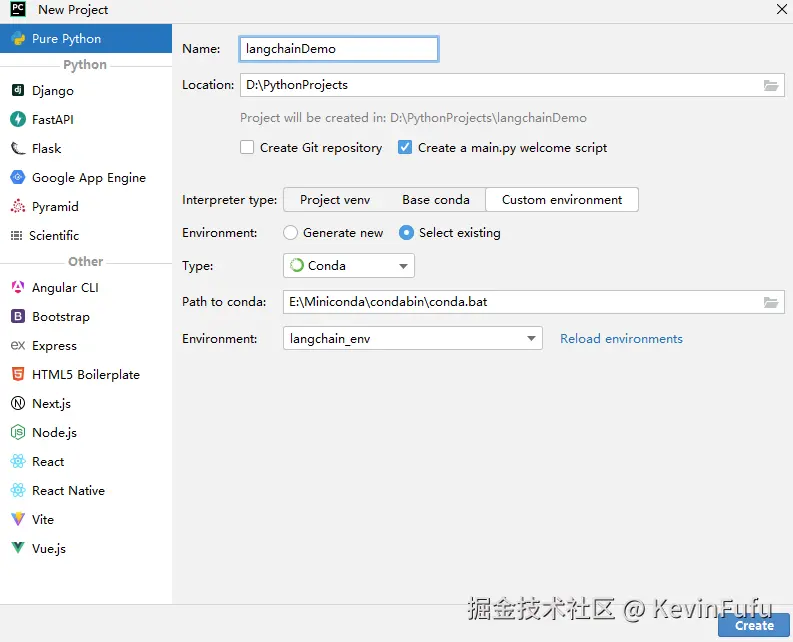Click the Angular CLI icon
793x642 pixels.
pos(18,287)
